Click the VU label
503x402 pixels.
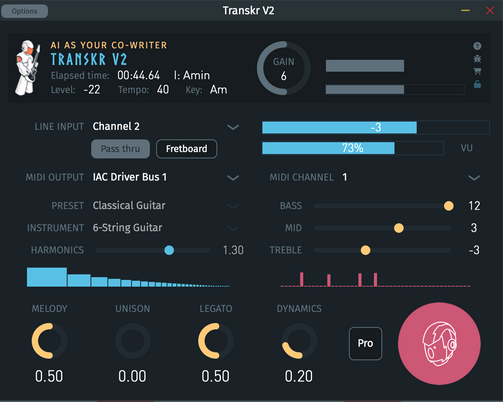[467, 148]
